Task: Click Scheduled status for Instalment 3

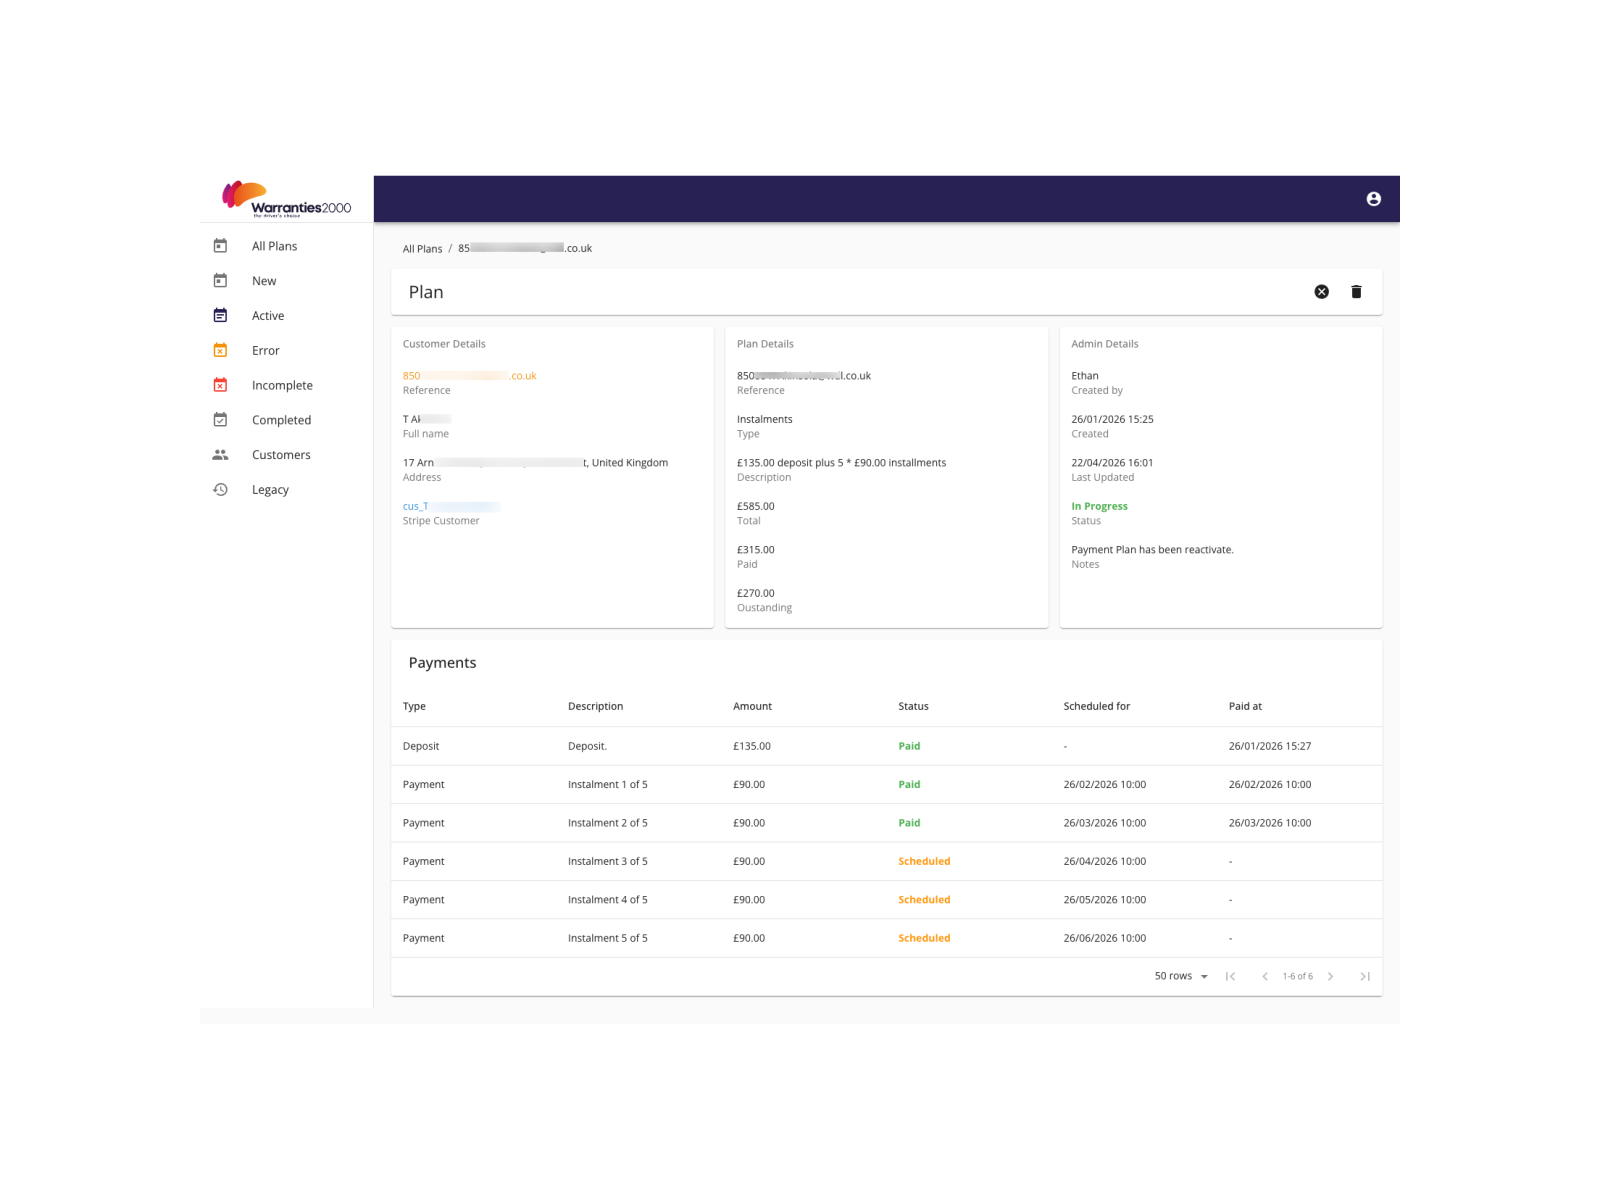Action: click(924, 861)
